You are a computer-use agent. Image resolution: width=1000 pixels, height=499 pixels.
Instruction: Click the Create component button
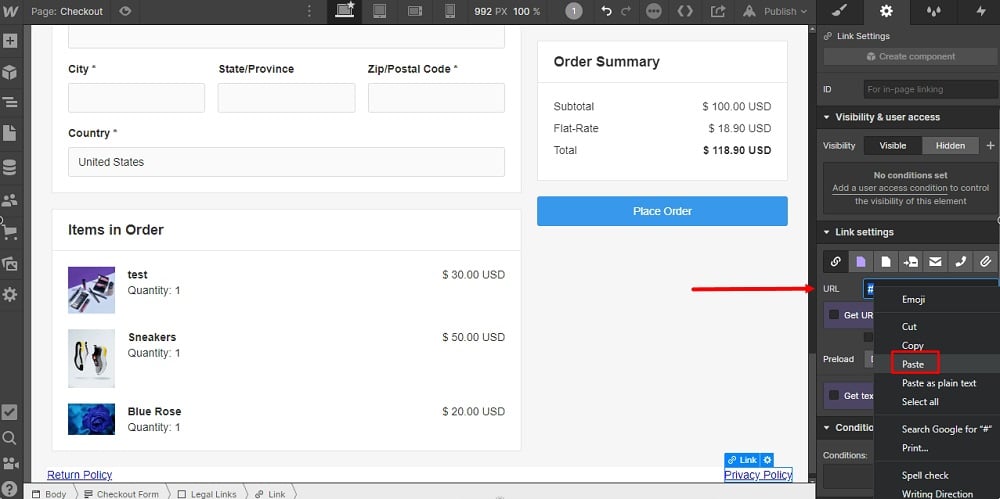910,57
